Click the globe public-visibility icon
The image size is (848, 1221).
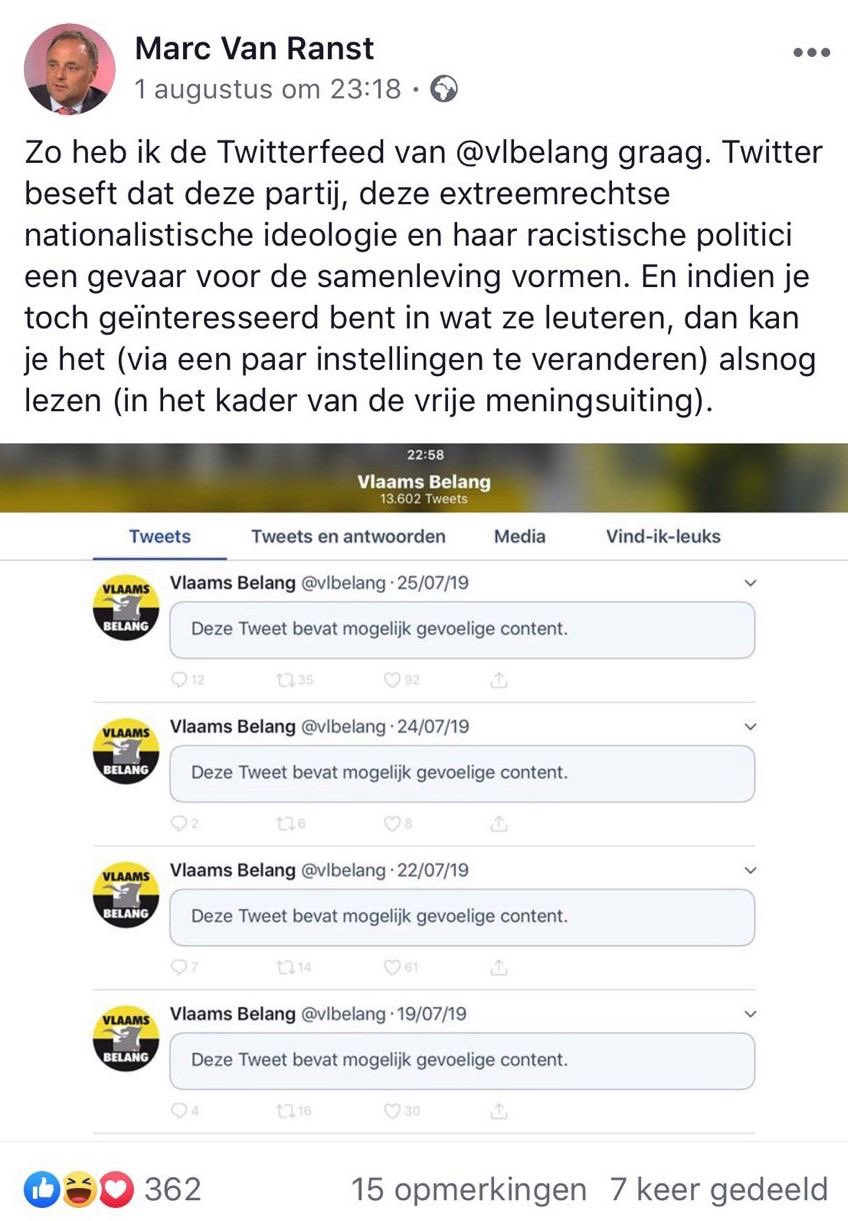(444, 91)
